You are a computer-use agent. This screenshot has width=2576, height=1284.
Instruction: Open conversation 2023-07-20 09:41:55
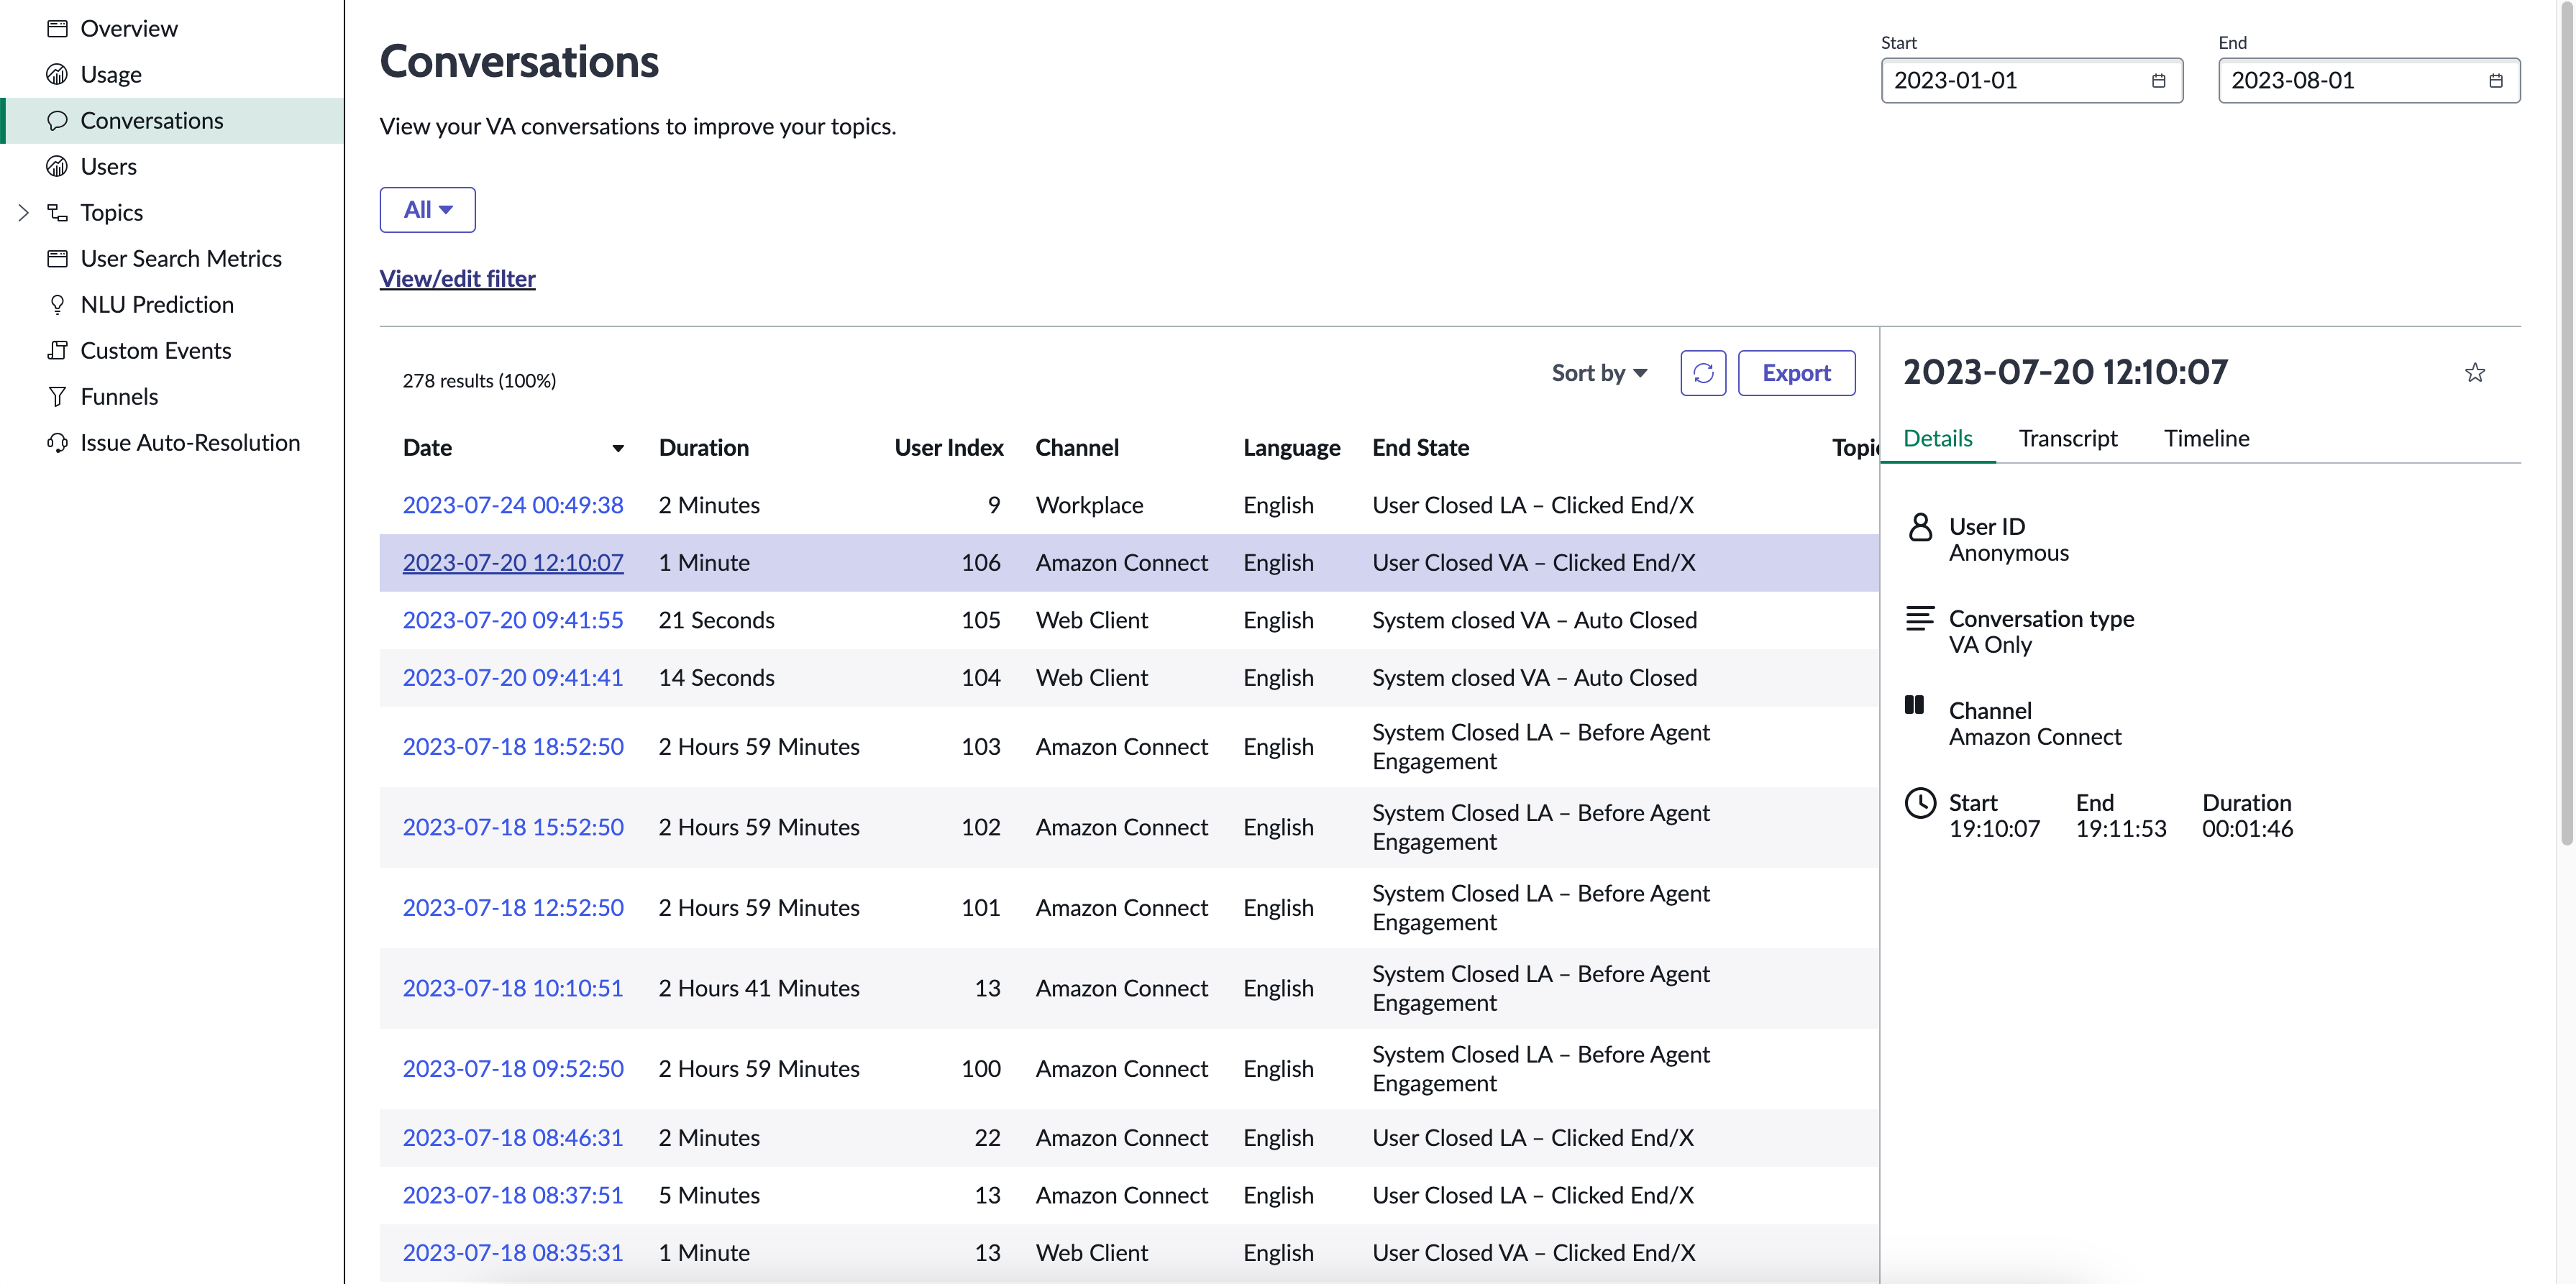click(513, 620)
